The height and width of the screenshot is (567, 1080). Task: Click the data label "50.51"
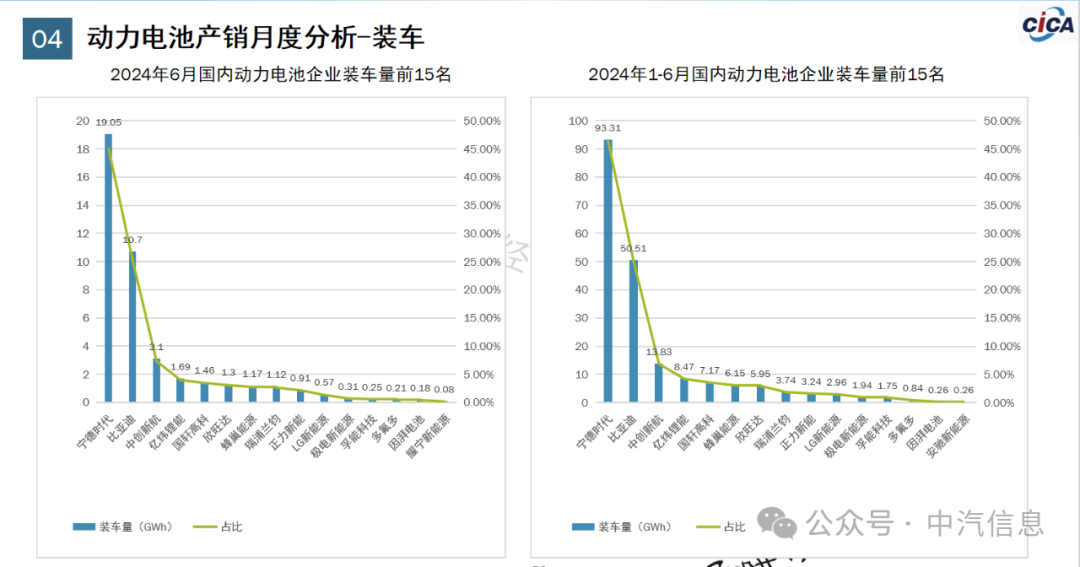[x=634, y=249]
